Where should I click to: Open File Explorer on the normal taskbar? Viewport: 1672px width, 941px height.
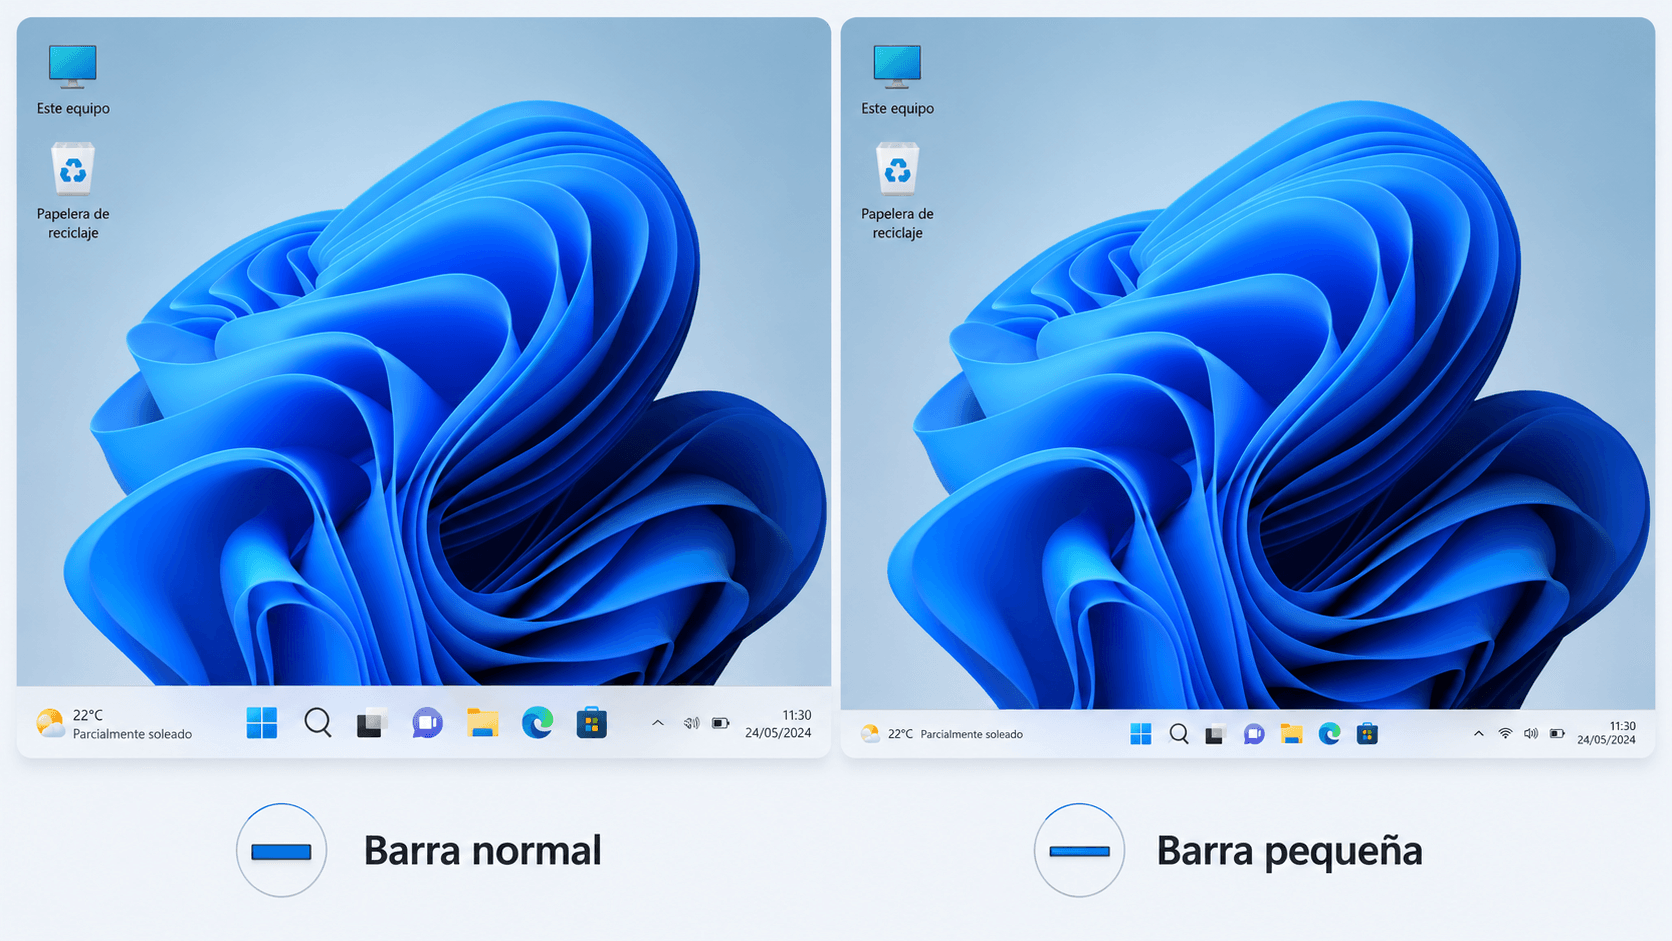482,723
